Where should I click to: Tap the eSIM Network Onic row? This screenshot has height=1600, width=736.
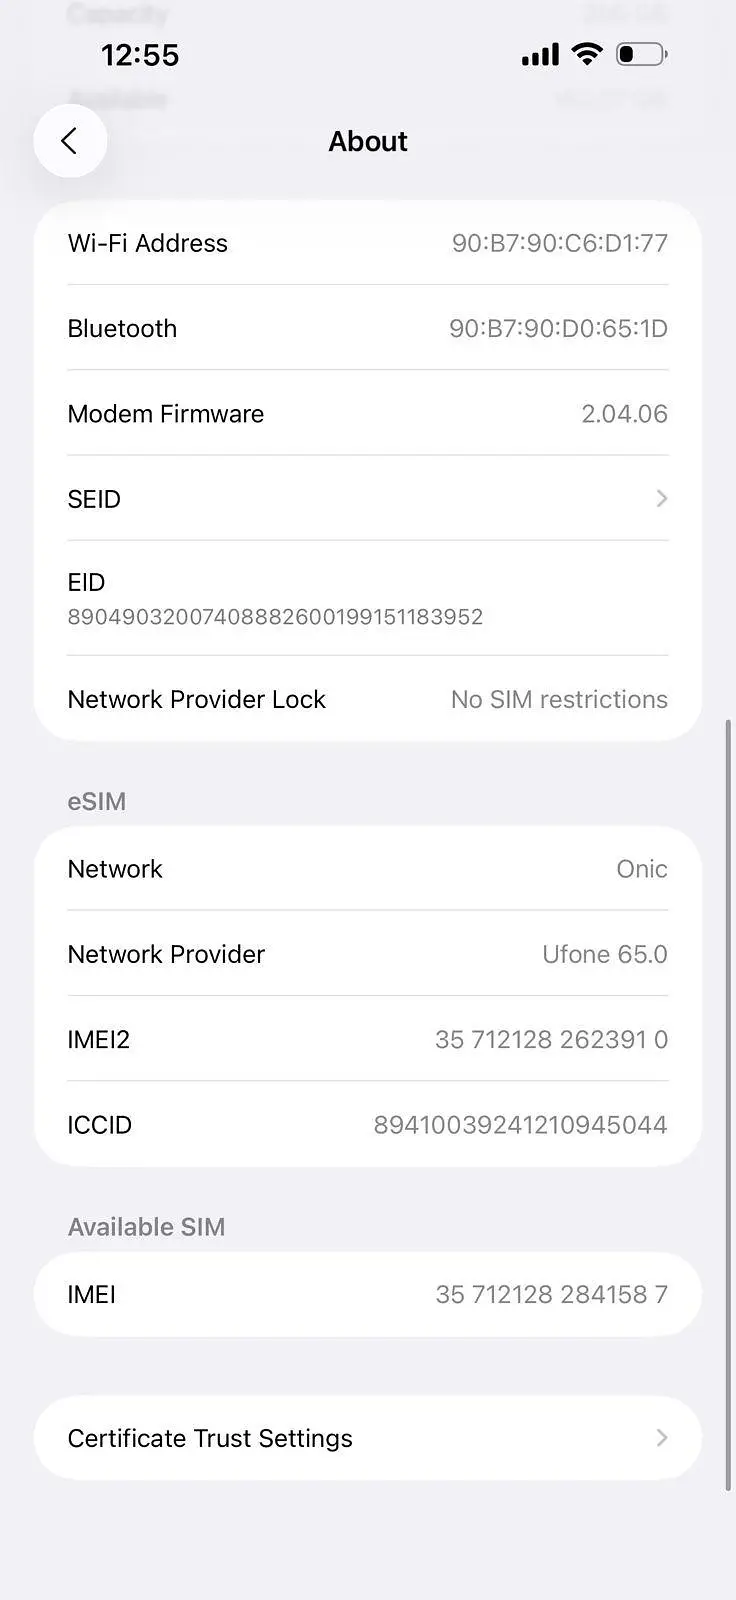pos(367,869)
